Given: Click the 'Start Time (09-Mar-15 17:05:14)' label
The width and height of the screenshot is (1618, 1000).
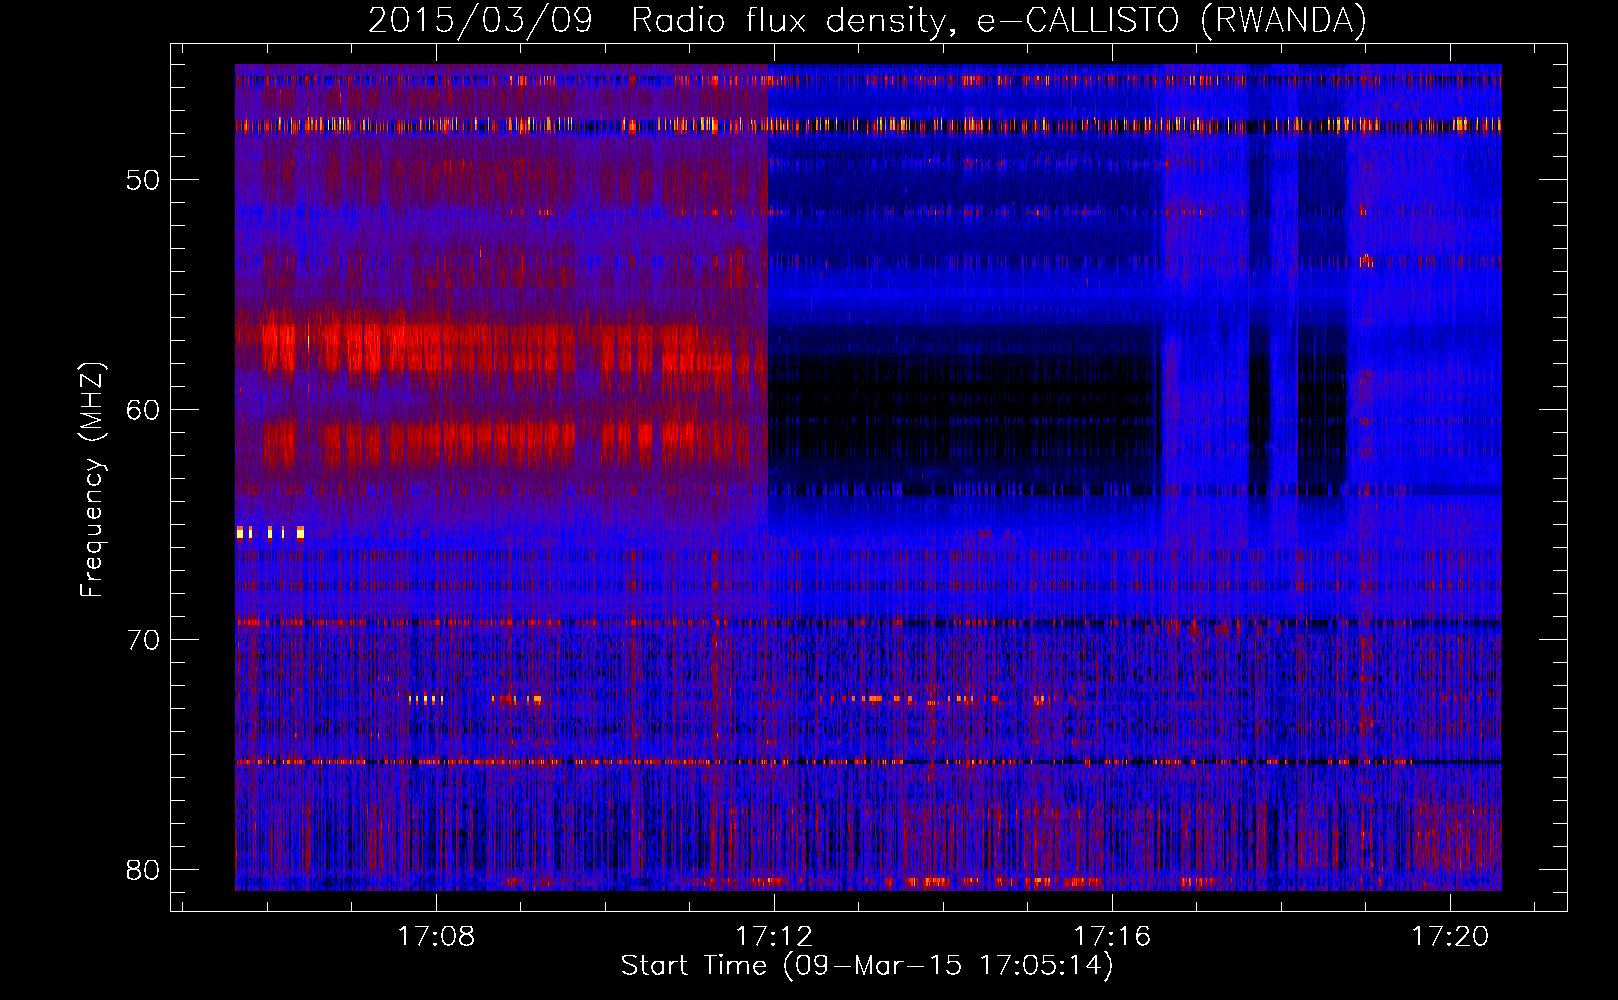Looking at the screenshot, I should pyautogui.click(x=867, y=966).
